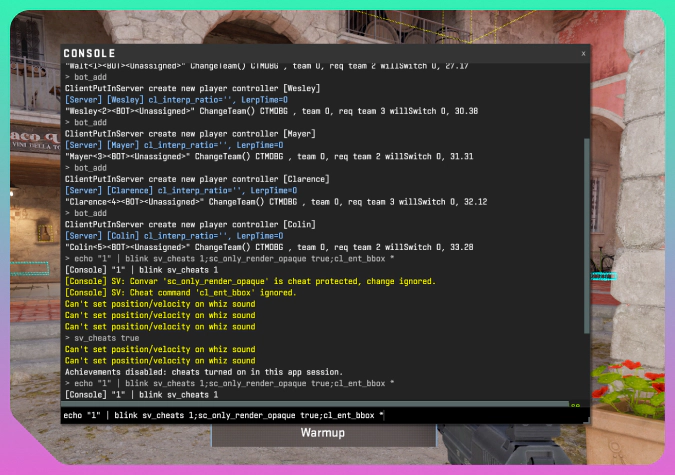Screen dimensions: 675x475
Task: Select the Wesley ChangeTeam log line
Action: pyautogui.click(x=270, y=111)
